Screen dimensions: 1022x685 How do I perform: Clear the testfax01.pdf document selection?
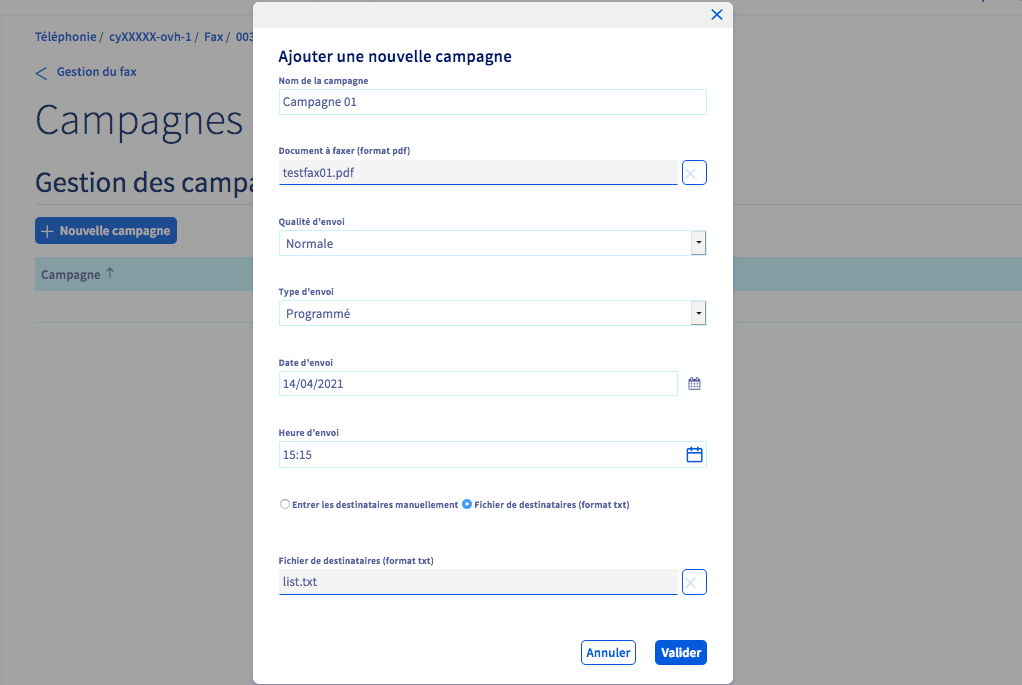[x=693, y=172]
